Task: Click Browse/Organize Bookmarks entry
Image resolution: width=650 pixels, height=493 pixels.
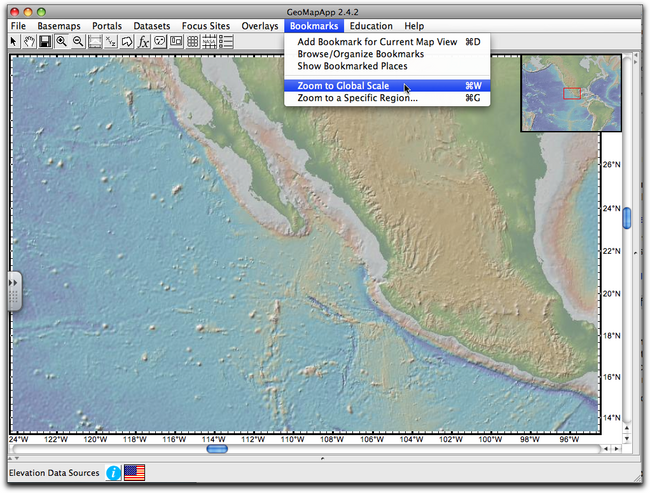Action: pyautogui.click(x=360, y=54)
